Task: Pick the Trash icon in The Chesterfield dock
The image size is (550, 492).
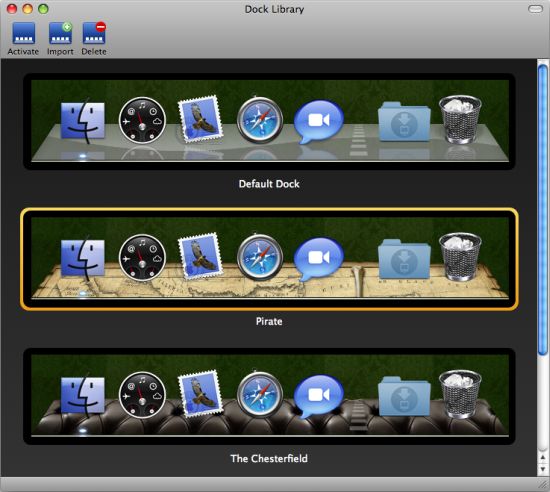Action: click(x=460, y=394)
